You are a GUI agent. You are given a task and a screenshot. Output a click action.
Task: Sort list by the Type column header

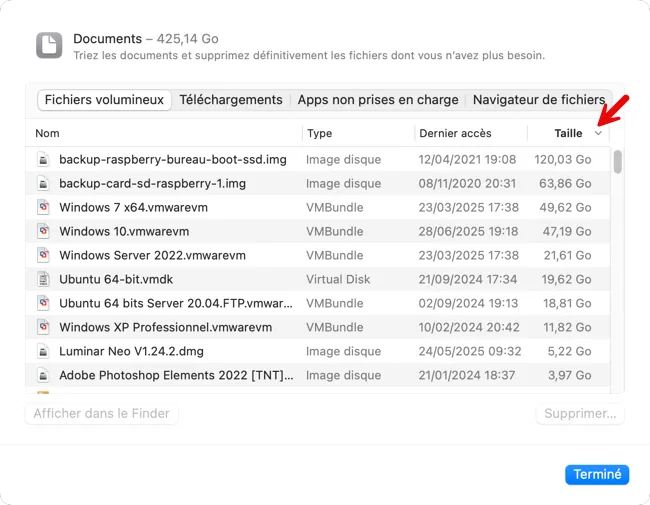click(x=320, y=133)
